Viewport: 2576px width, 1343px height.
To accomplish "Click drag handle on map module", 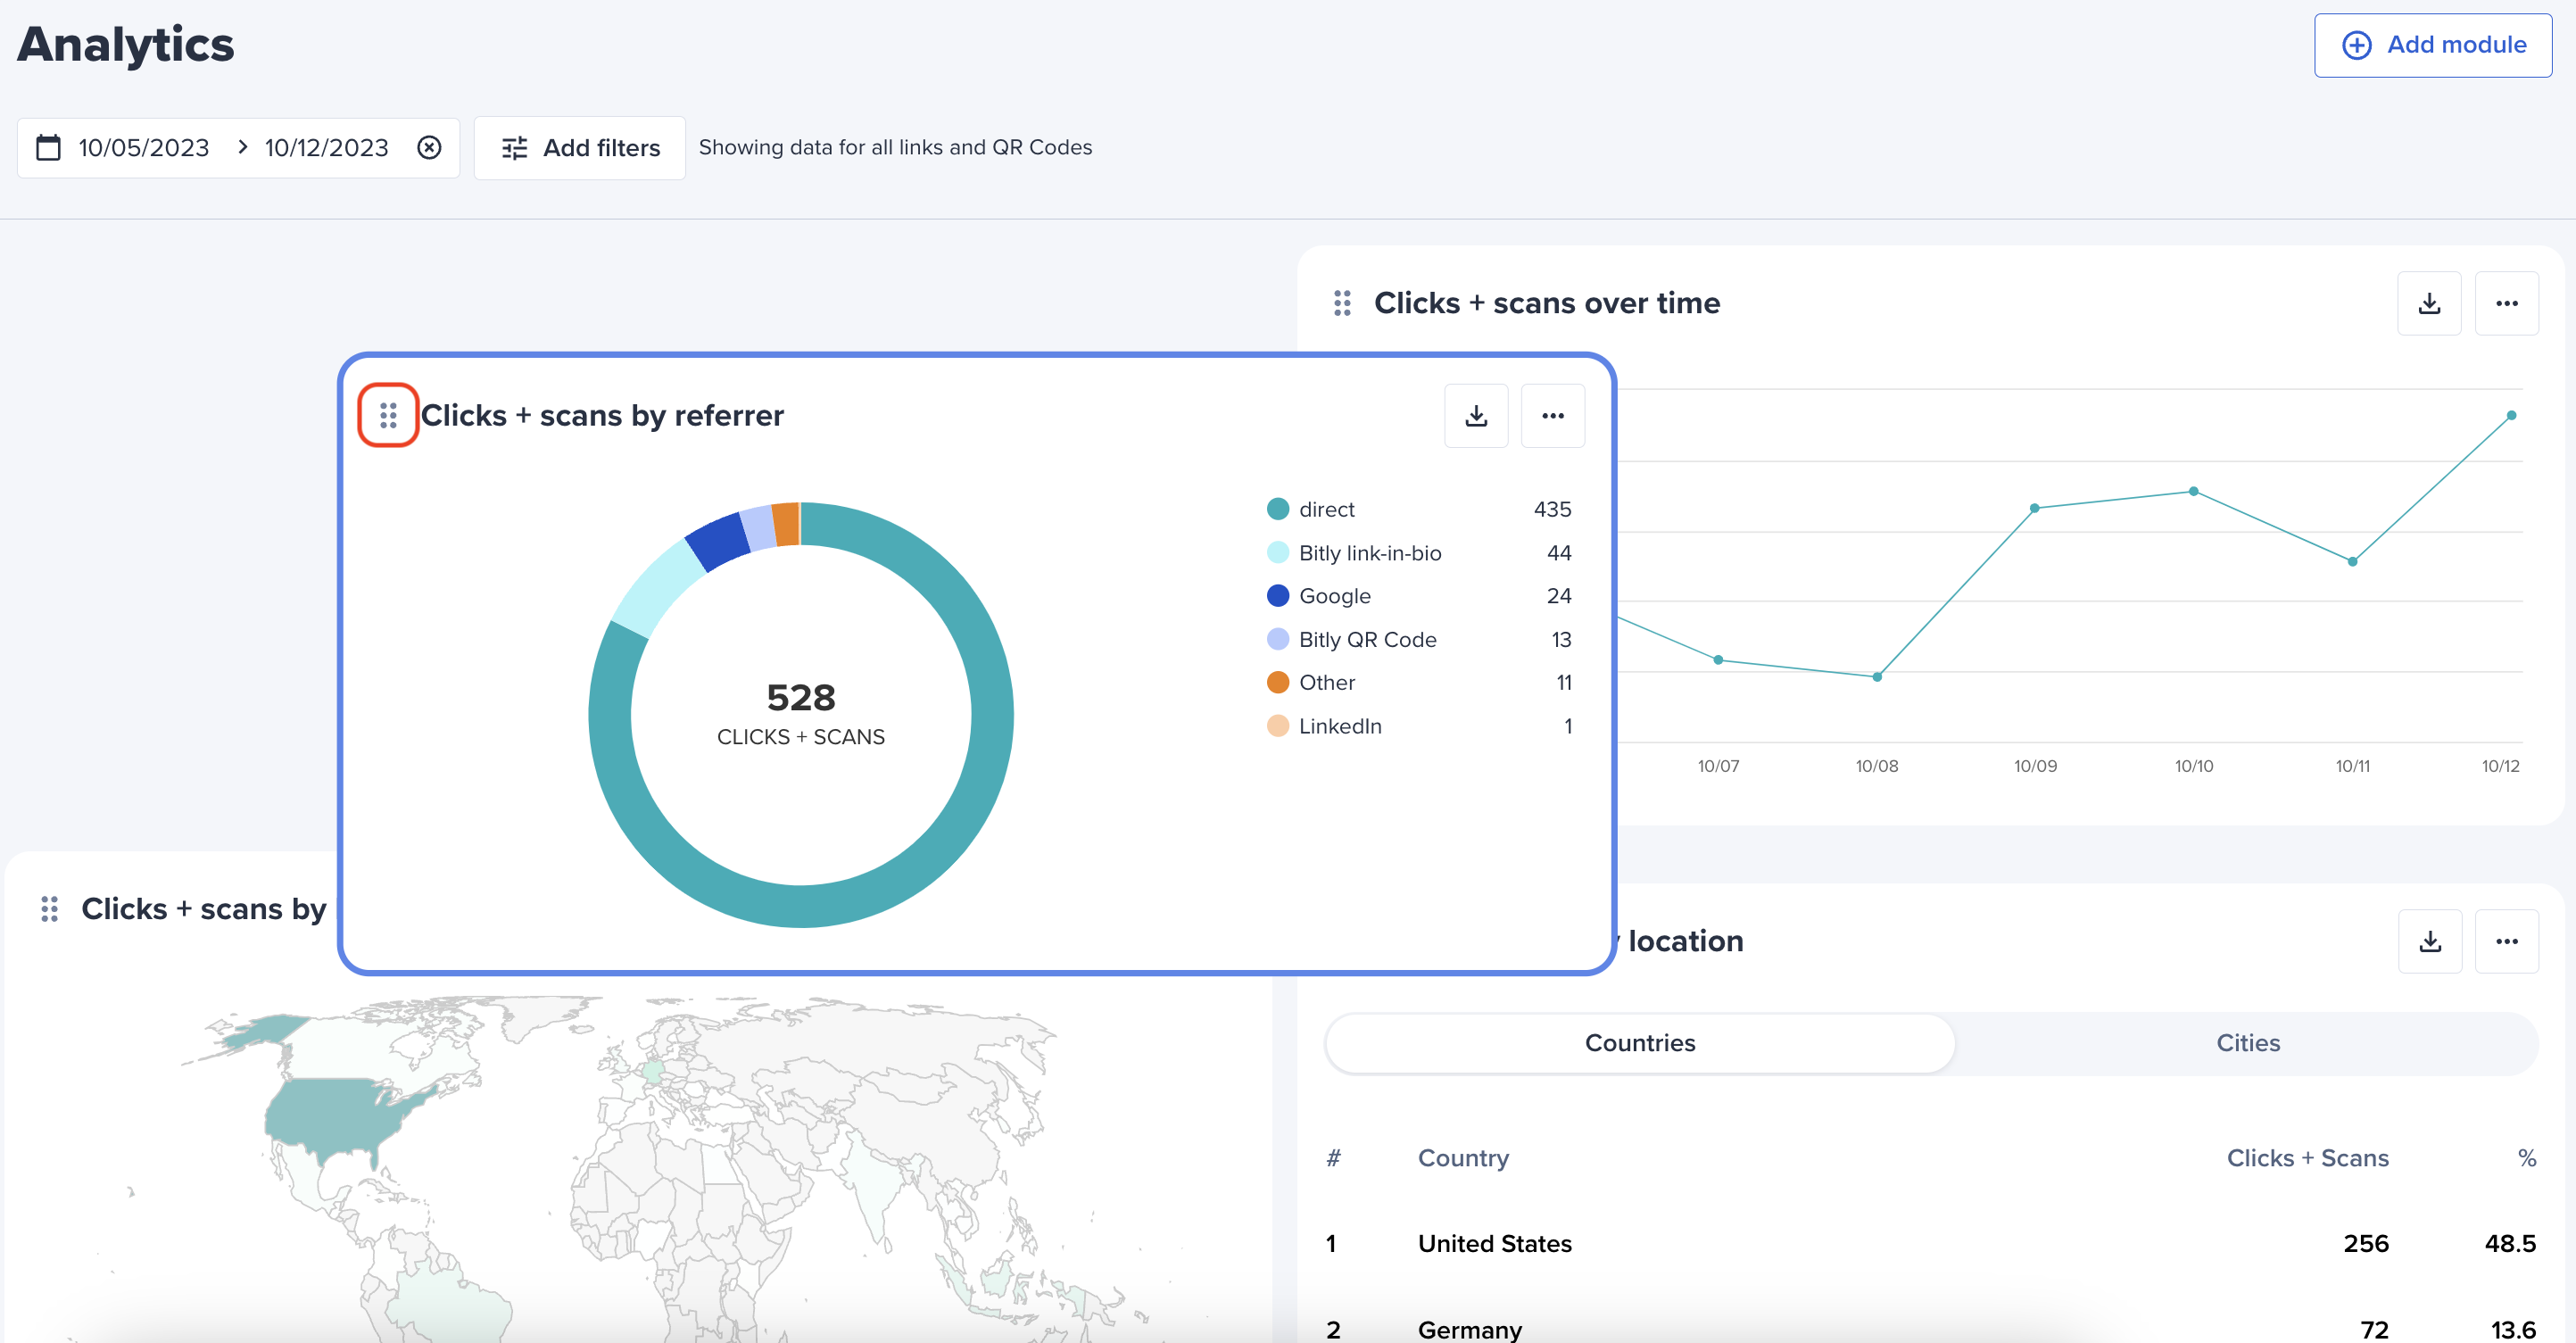I will tap(49, 909).
